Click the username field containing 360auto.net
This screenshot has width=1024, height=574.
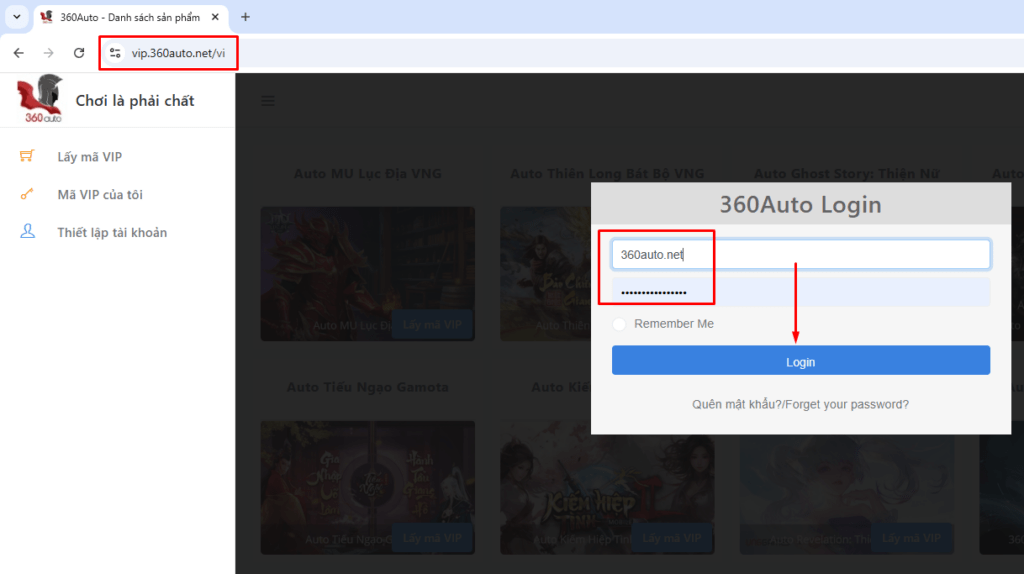click(x=801, y=255)
